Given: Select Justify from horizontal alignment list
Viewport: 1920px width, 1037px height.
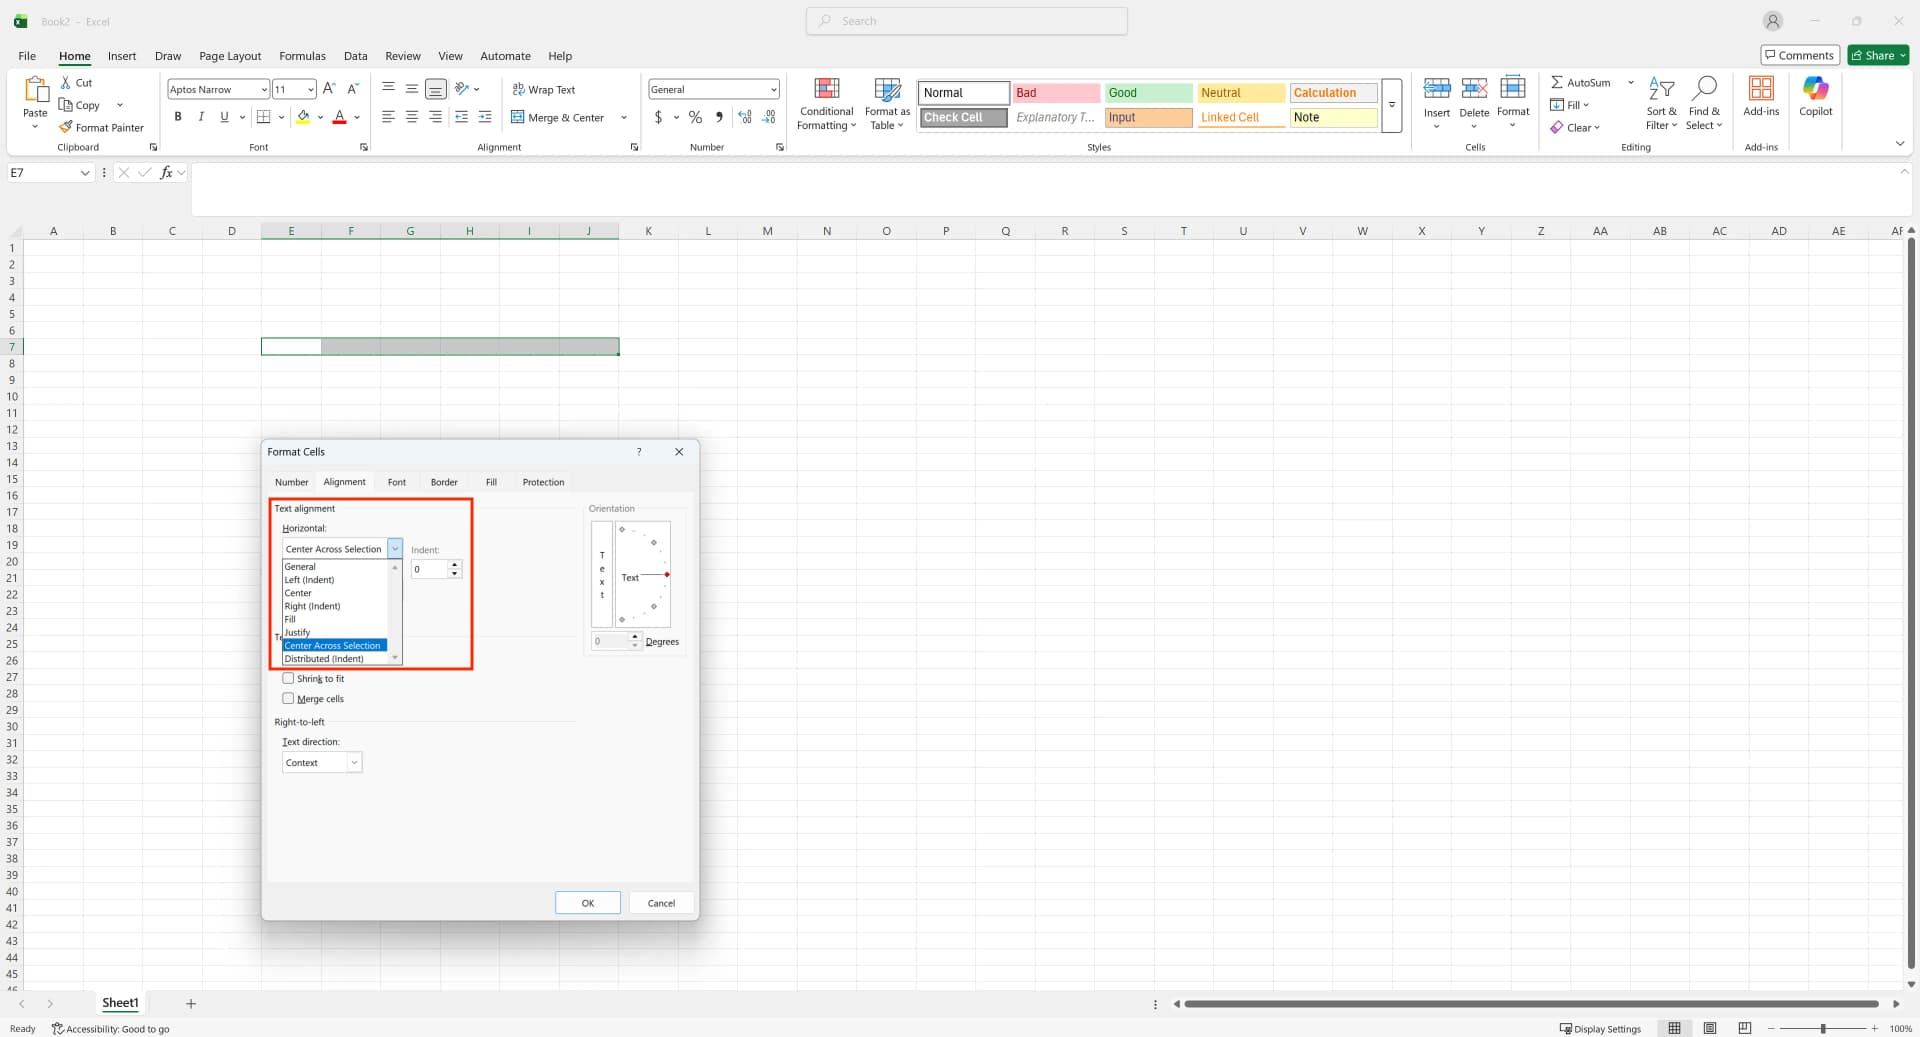Looking at the screenshot, I should (297, 632).
